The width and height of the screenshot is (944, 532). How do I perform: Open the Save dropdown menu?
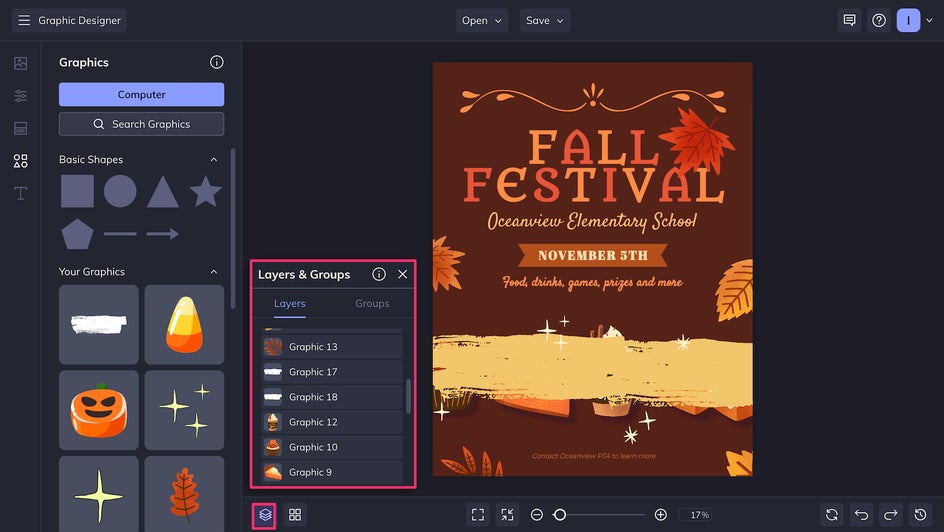(545, 20)
